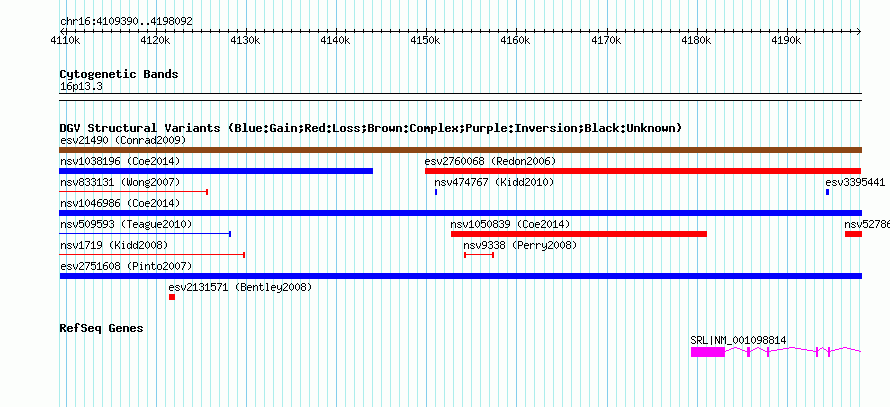The height and width of the screenshot is (407, 890).
Task: Click the blue esv2751608 Pinto2007 bar
Action: [460, 276]
